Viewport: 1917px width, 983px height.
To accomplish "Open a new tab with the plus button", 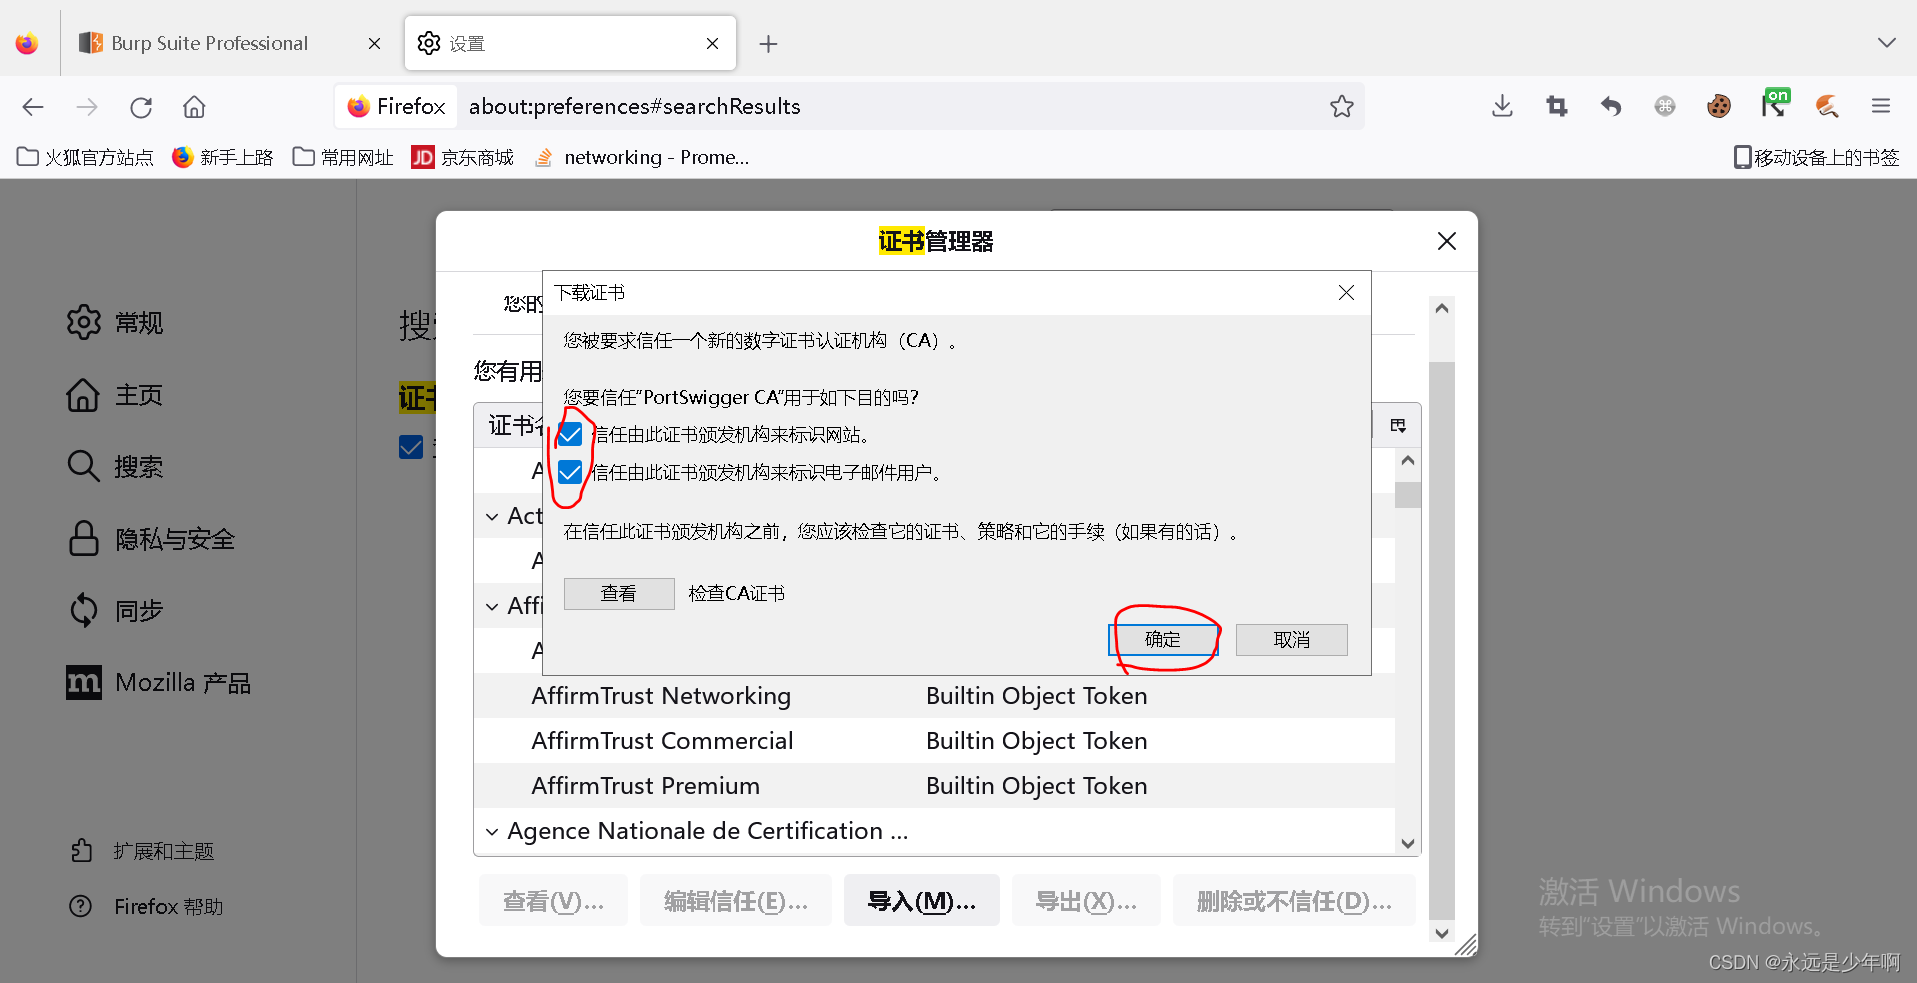I will coord(768,44).
